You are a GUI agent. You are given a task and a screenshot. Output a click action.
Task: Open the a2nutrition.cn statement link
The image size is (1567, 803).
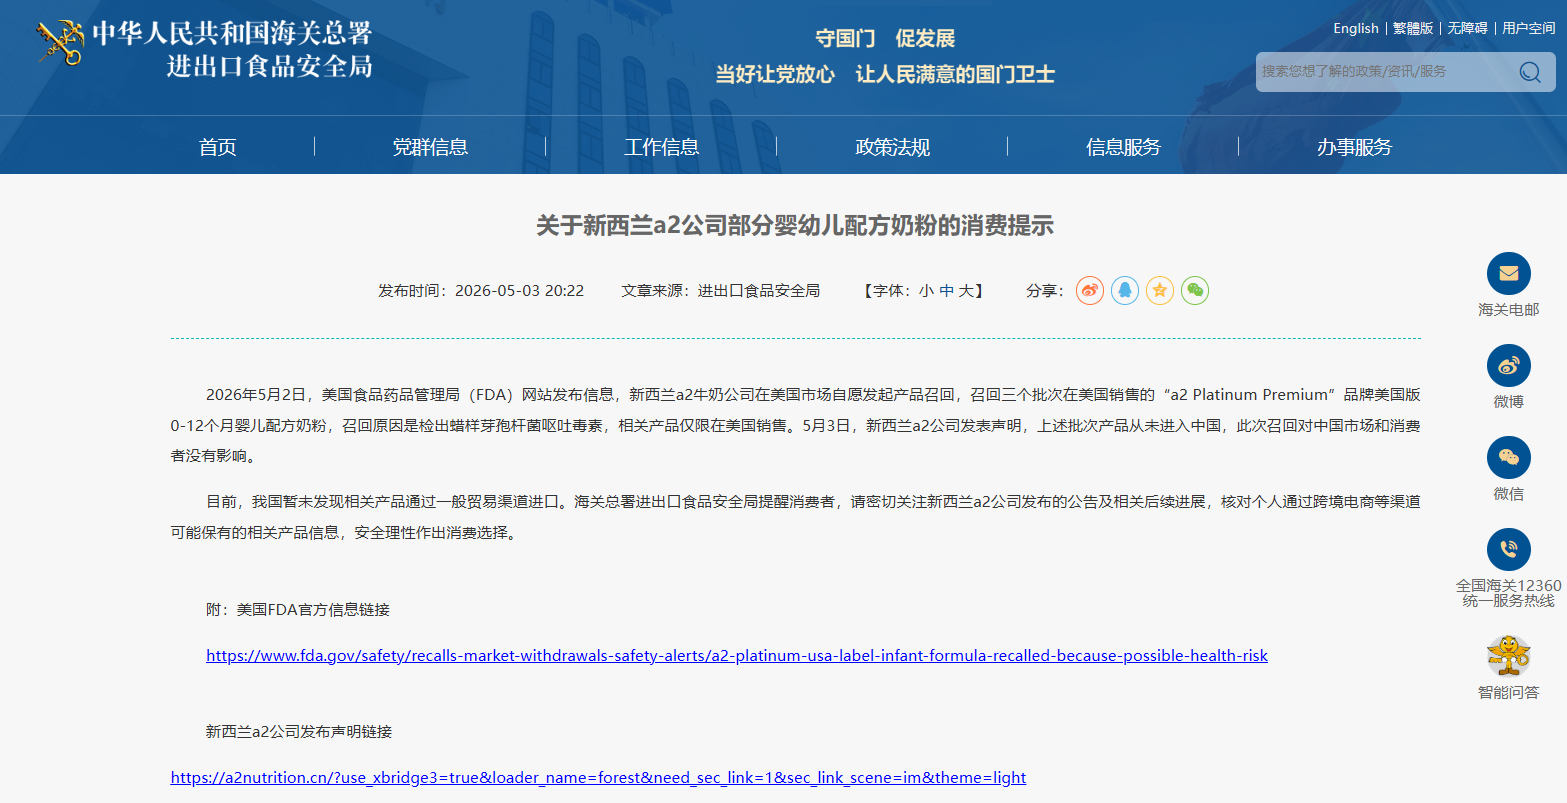(x=598, y=778)
